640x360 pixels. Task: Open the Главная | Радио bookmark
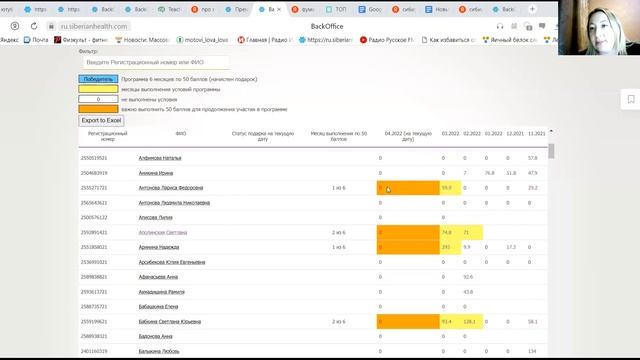(x=265, y=40)
